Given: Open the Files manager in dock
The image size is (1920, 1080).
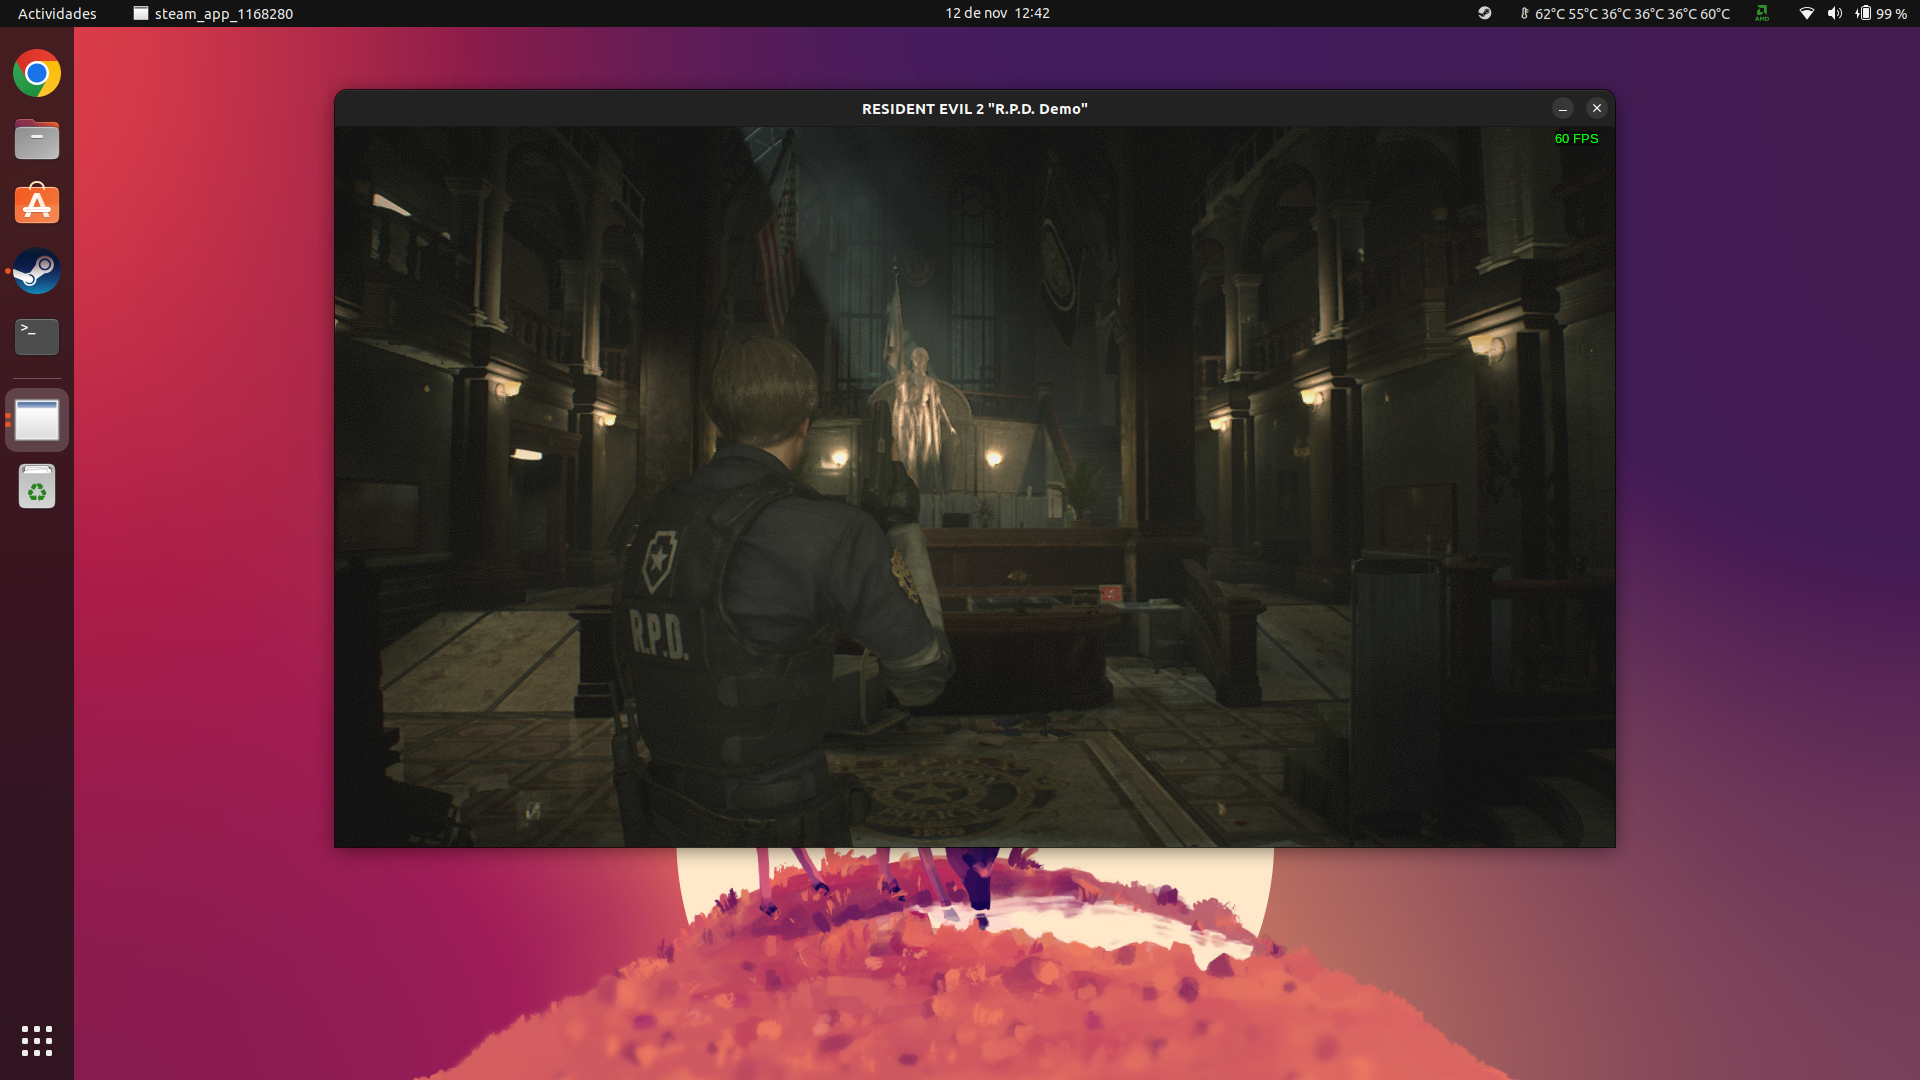Looking at the screenshot, I should pyautogui.click(x=37, y=139).
